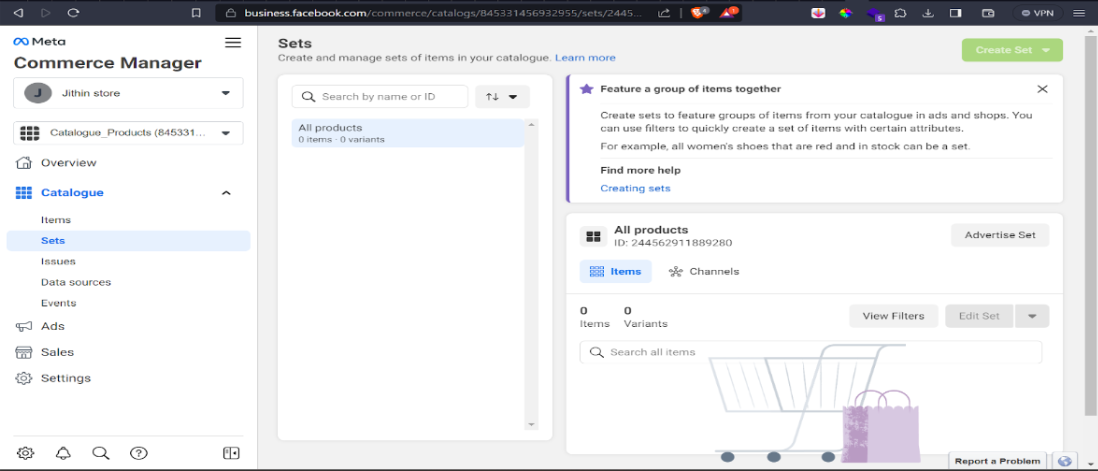This screenshot has height=471, width=1098.
Task: Click the Search by name or ID field
Action: click(x=380, y=97)
